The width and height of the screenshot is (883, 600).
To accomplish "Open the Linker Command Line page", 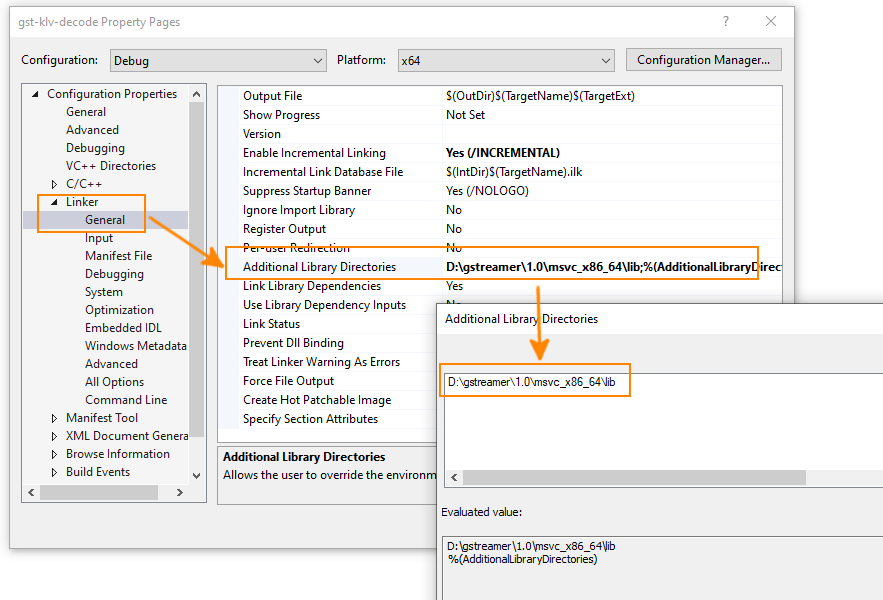I will [126, 400].
